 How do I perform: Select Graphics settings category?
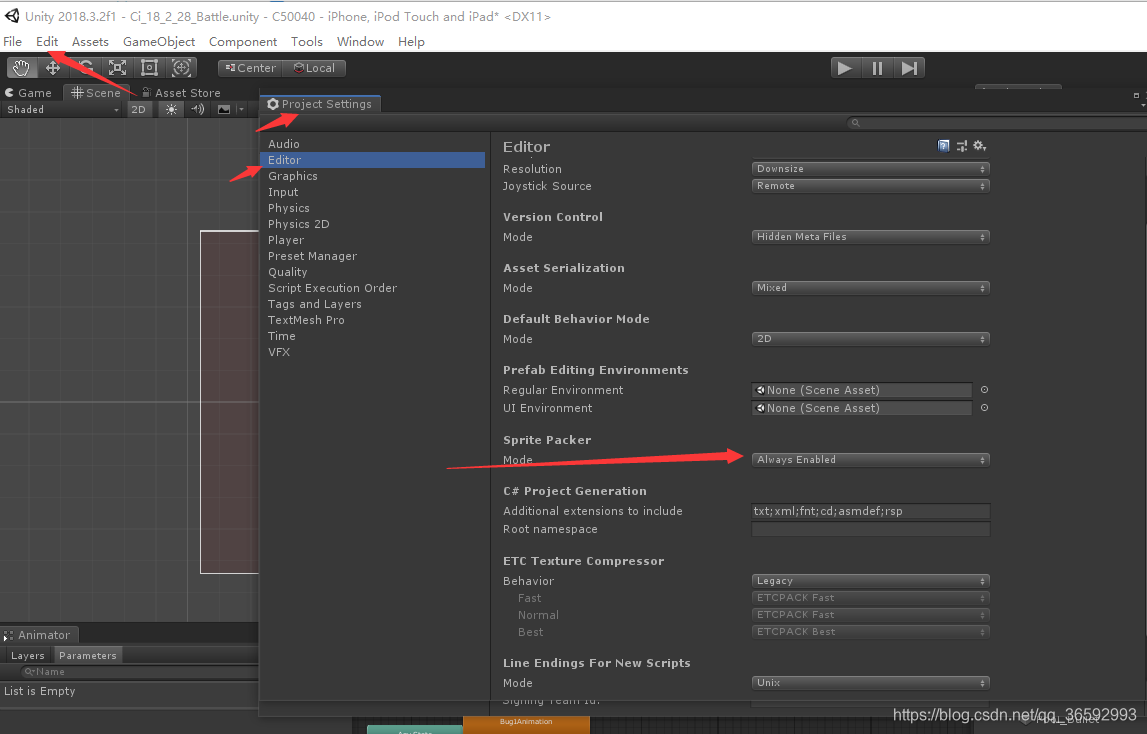372,176
